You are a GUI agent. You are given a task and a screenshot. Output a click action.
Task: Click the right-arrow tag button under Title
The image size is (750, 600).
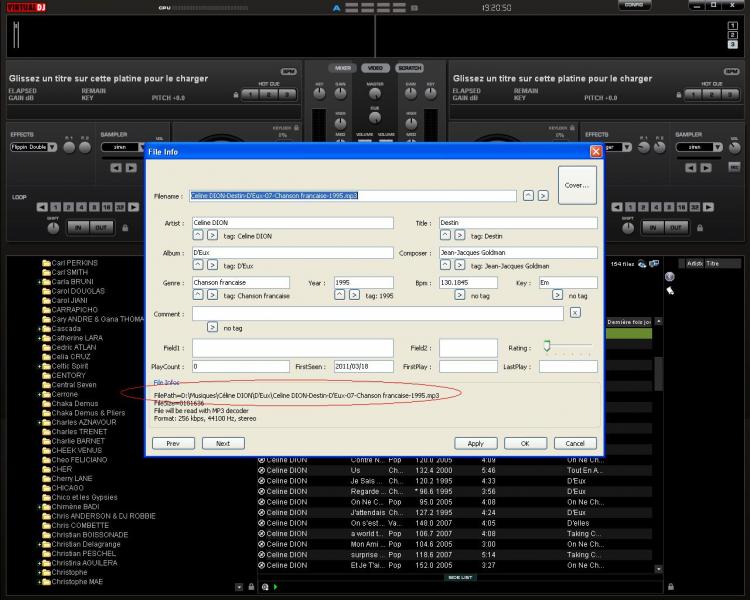click(459, 235)
